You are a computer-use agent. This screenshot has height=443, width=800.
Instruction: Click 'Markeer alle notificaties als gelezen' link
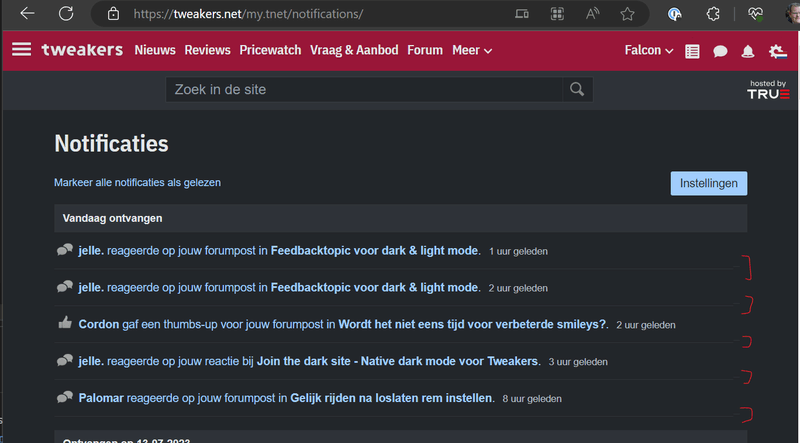(137, 183)
